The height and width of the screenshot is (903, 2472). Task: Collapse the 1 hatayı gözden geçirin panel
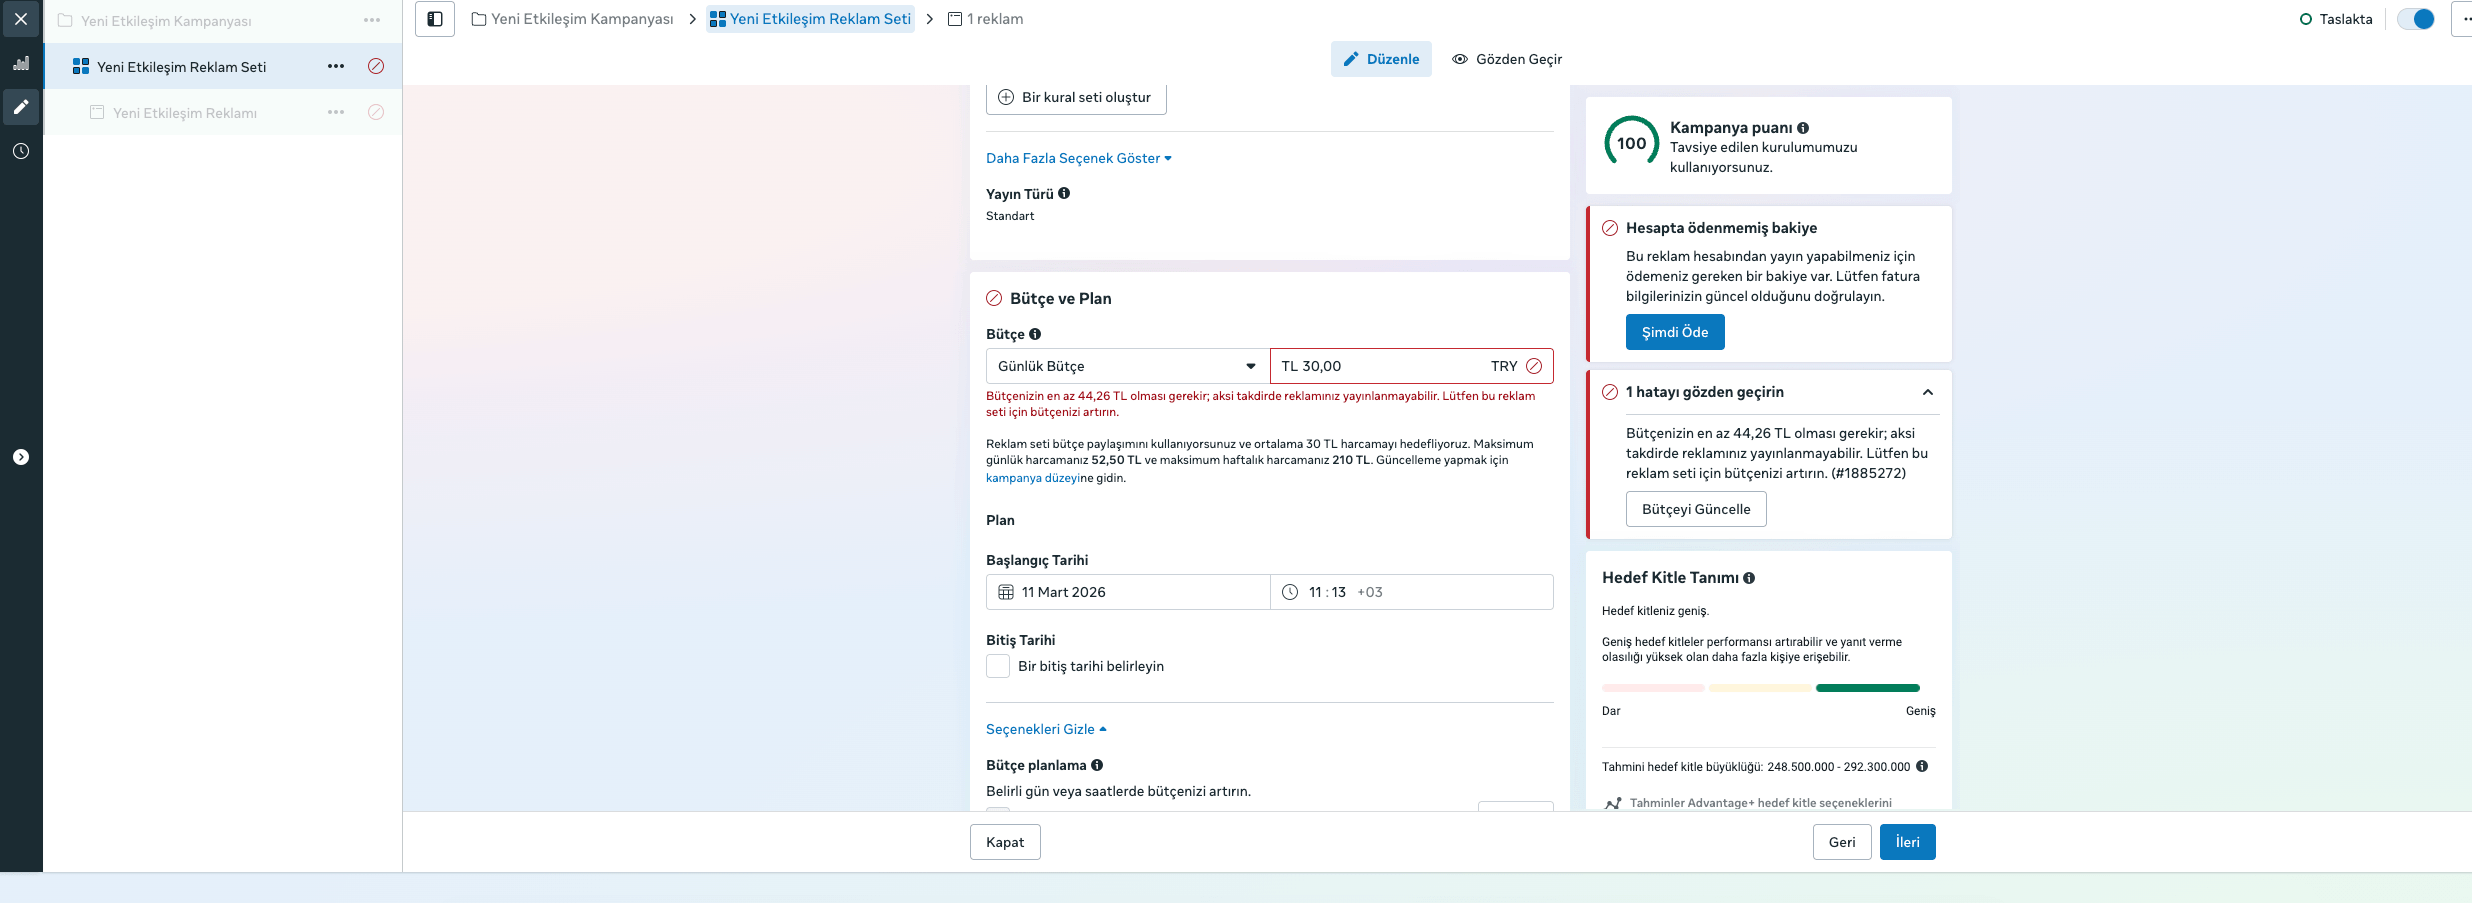(x=1927, y=392)
